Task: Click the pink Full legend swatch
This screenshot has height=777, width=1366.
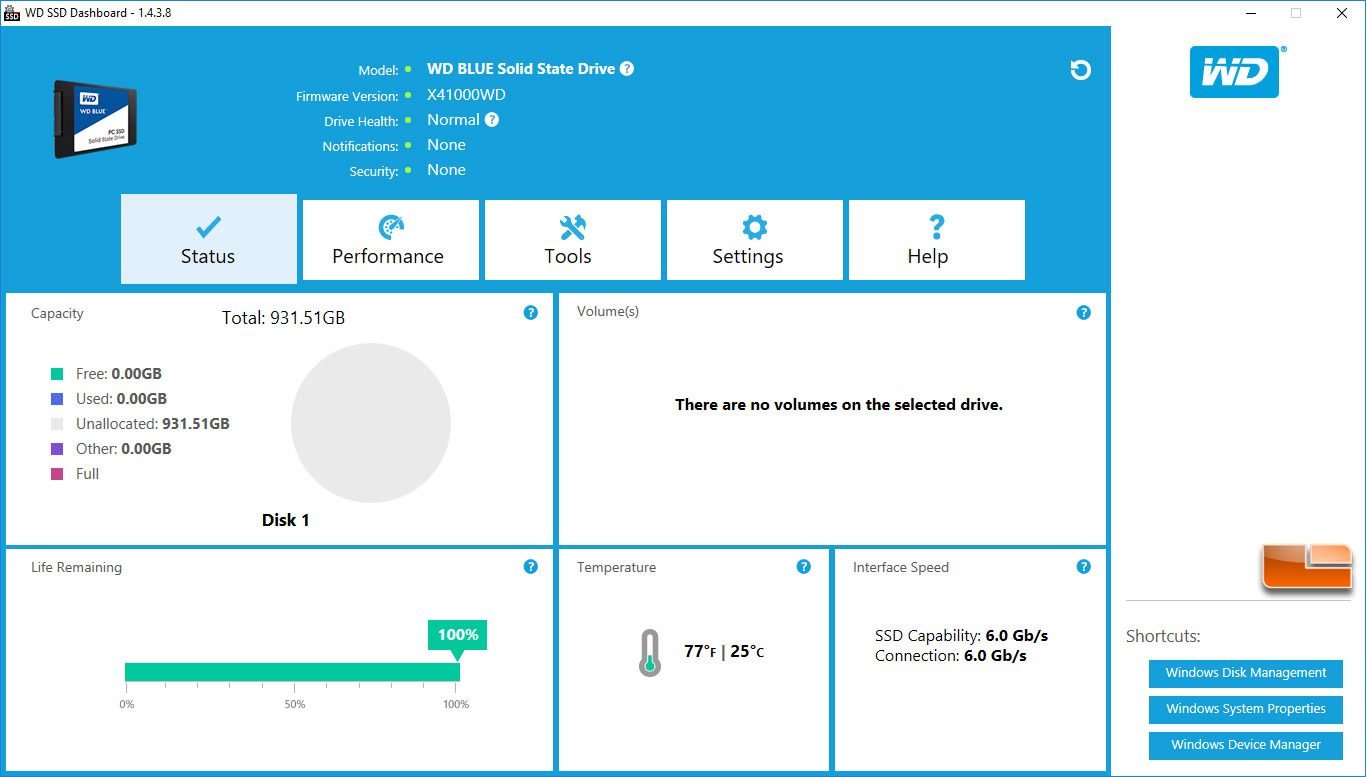Action: tap(57, 474)
